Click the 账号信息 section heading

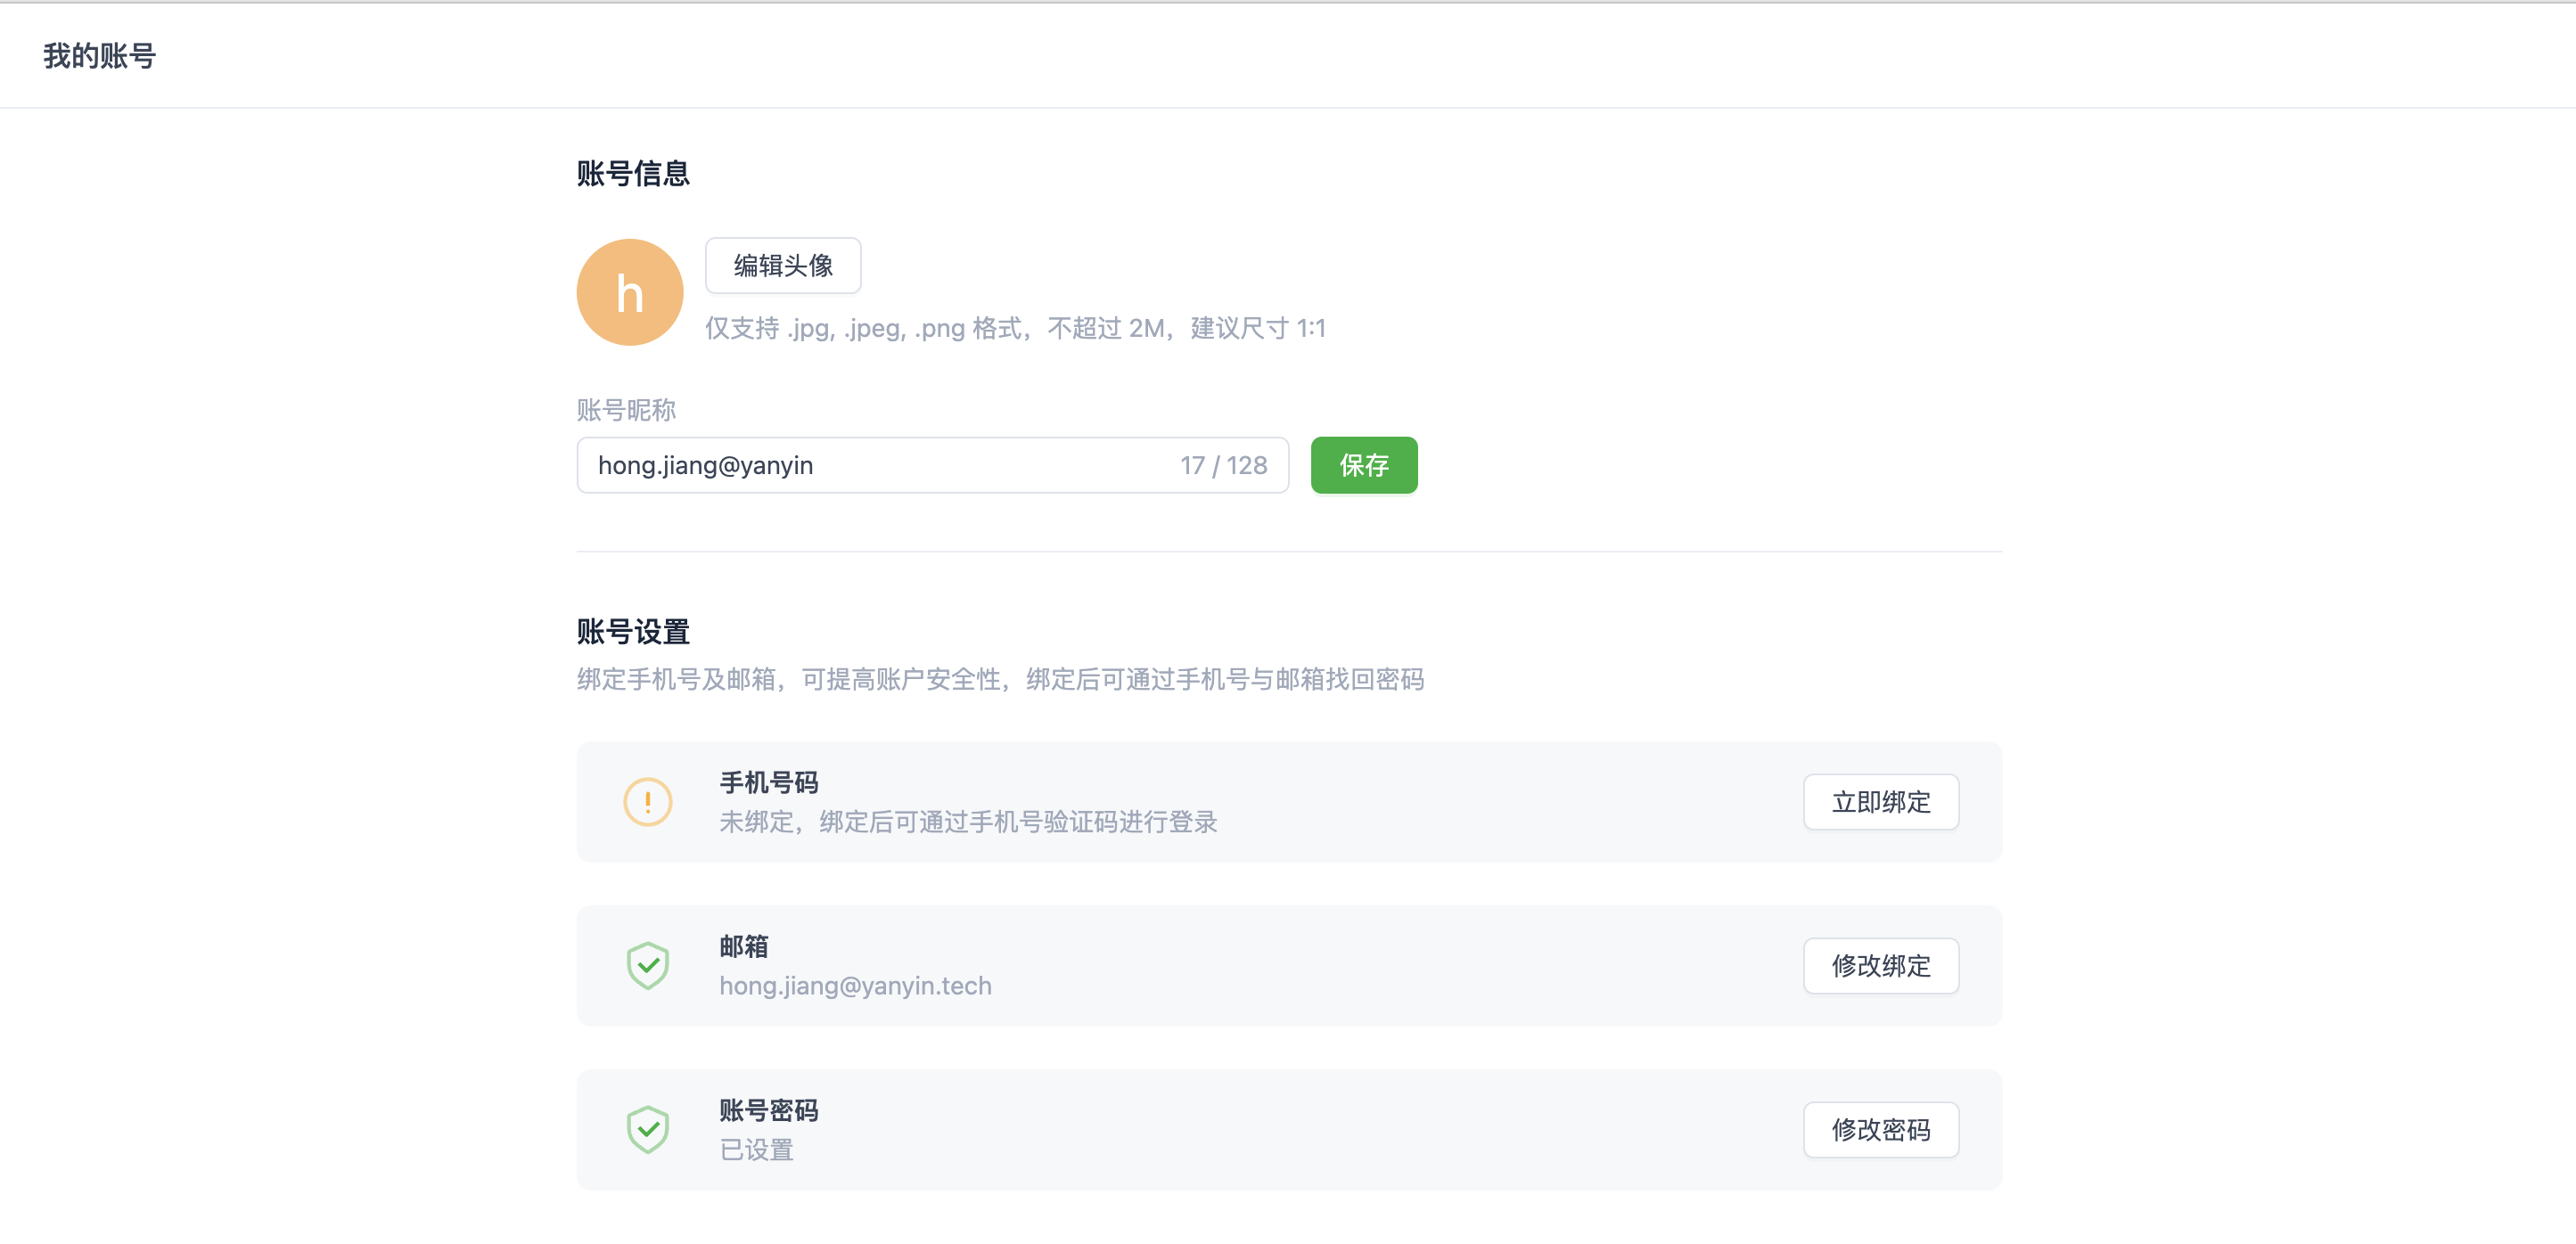[x=632, y=173]
